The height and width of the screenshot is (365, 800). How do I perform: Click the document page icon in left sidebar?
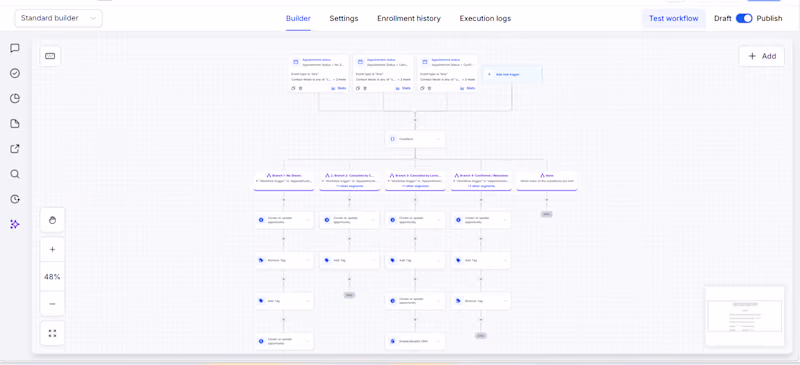click(15, 124)
